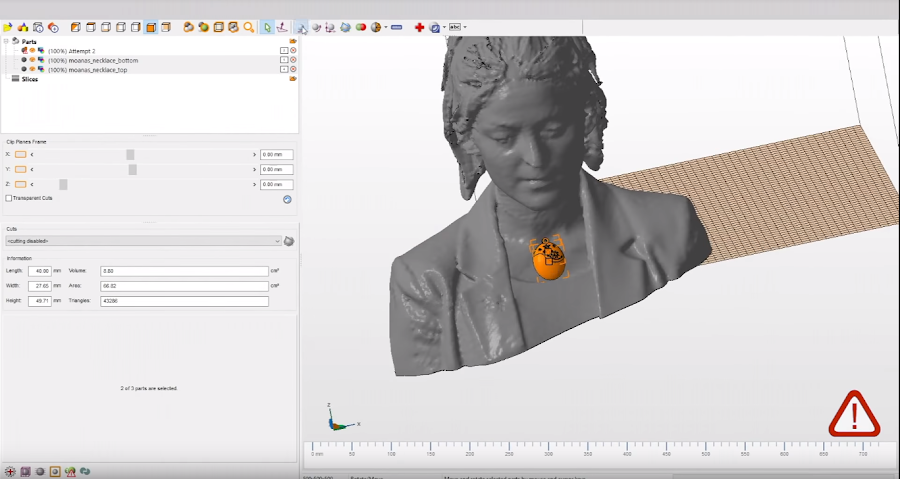Toggle visibility eye of Attempt 2
Screen dimensions: 900x479
pyautogui.click(x=33, y=50)
